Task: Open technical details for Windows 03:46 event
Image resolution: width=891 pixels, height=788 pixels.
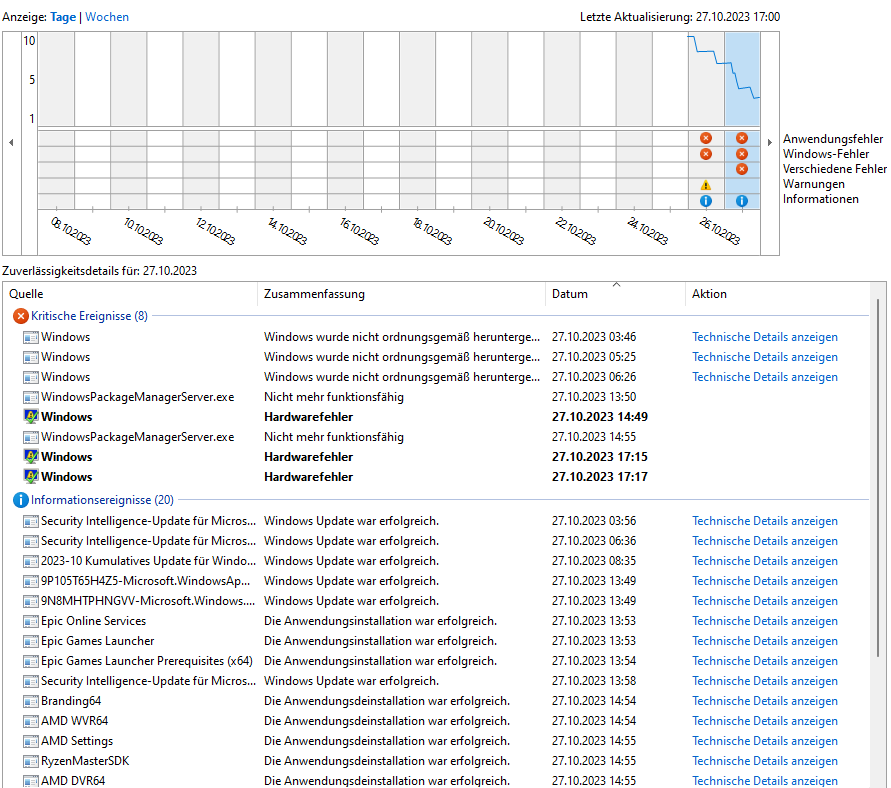Action: click(765, 337)
